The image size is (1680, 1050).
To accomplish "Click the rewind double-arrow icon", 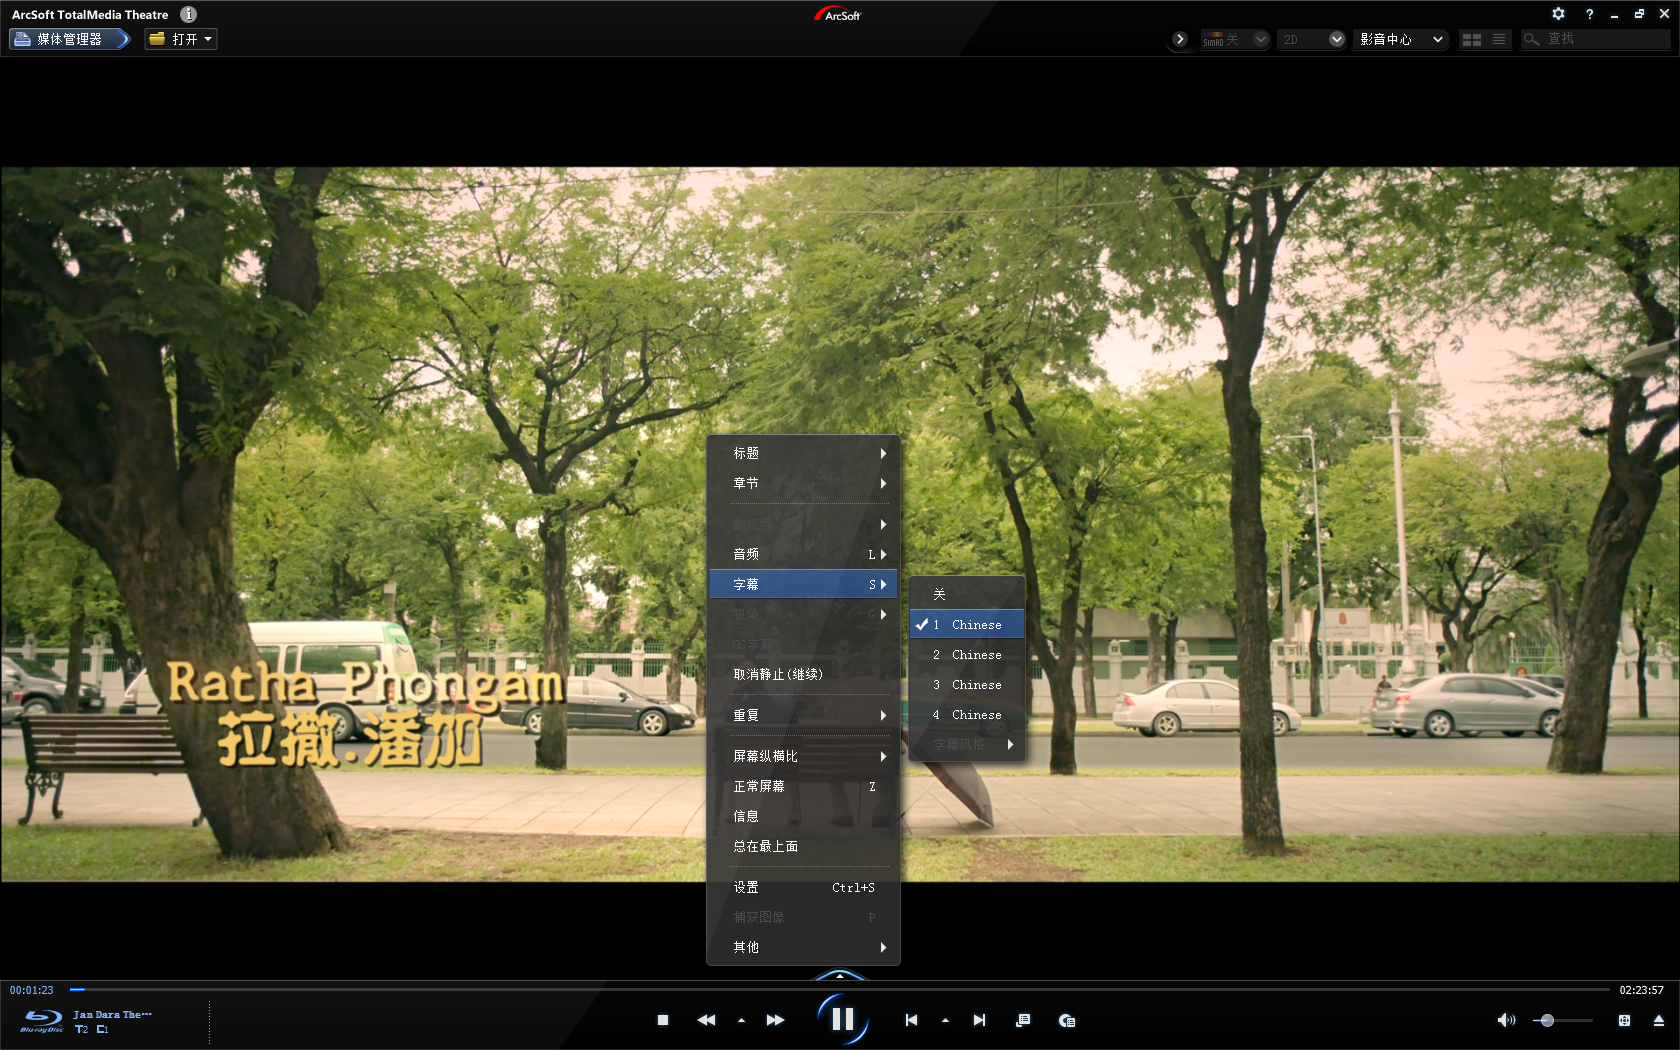I will [x=706, y=1020].
